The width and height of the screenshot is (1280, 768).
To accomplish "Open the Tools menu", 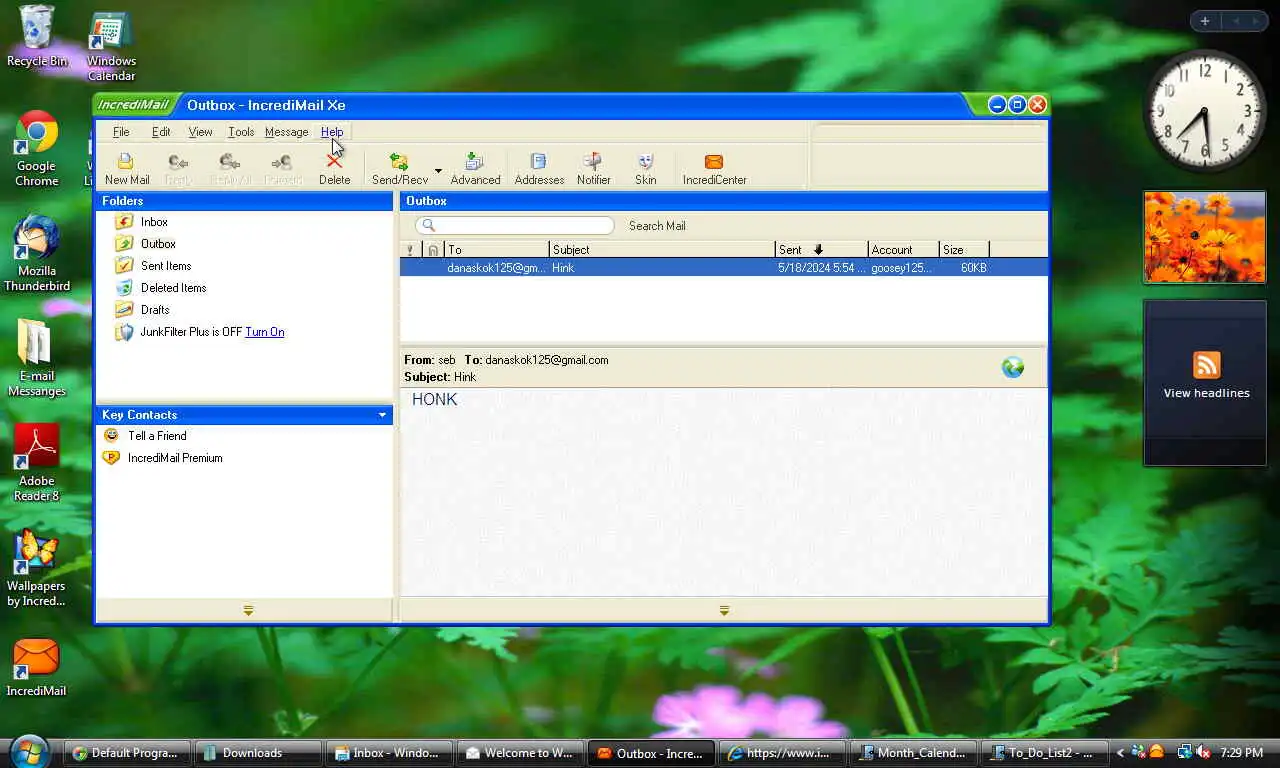I will [x=241, y=132].
